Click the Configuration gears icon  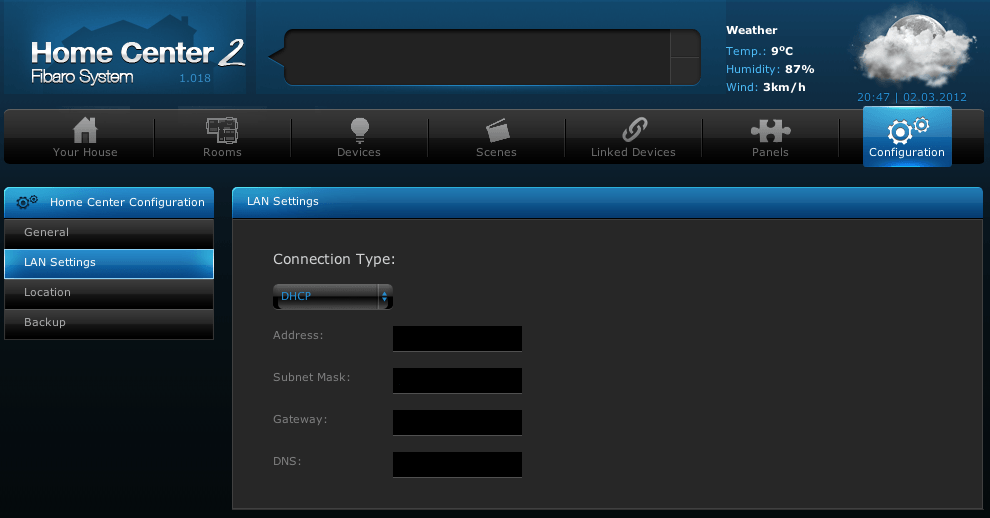[907, 130]
